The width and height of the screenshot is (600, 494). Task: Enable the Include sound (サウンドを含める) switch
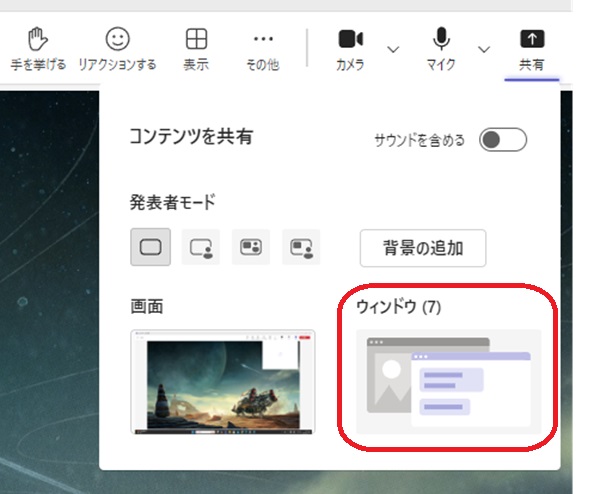[502, 140]
